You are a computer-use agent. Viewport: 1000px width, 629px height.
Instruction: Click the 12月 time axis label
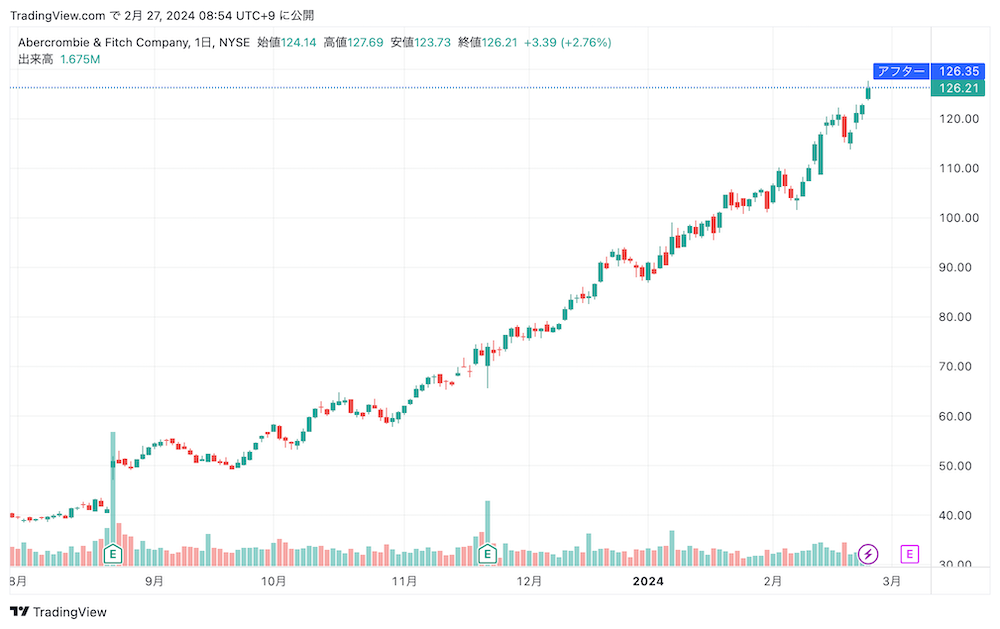[x=529, y=581]
